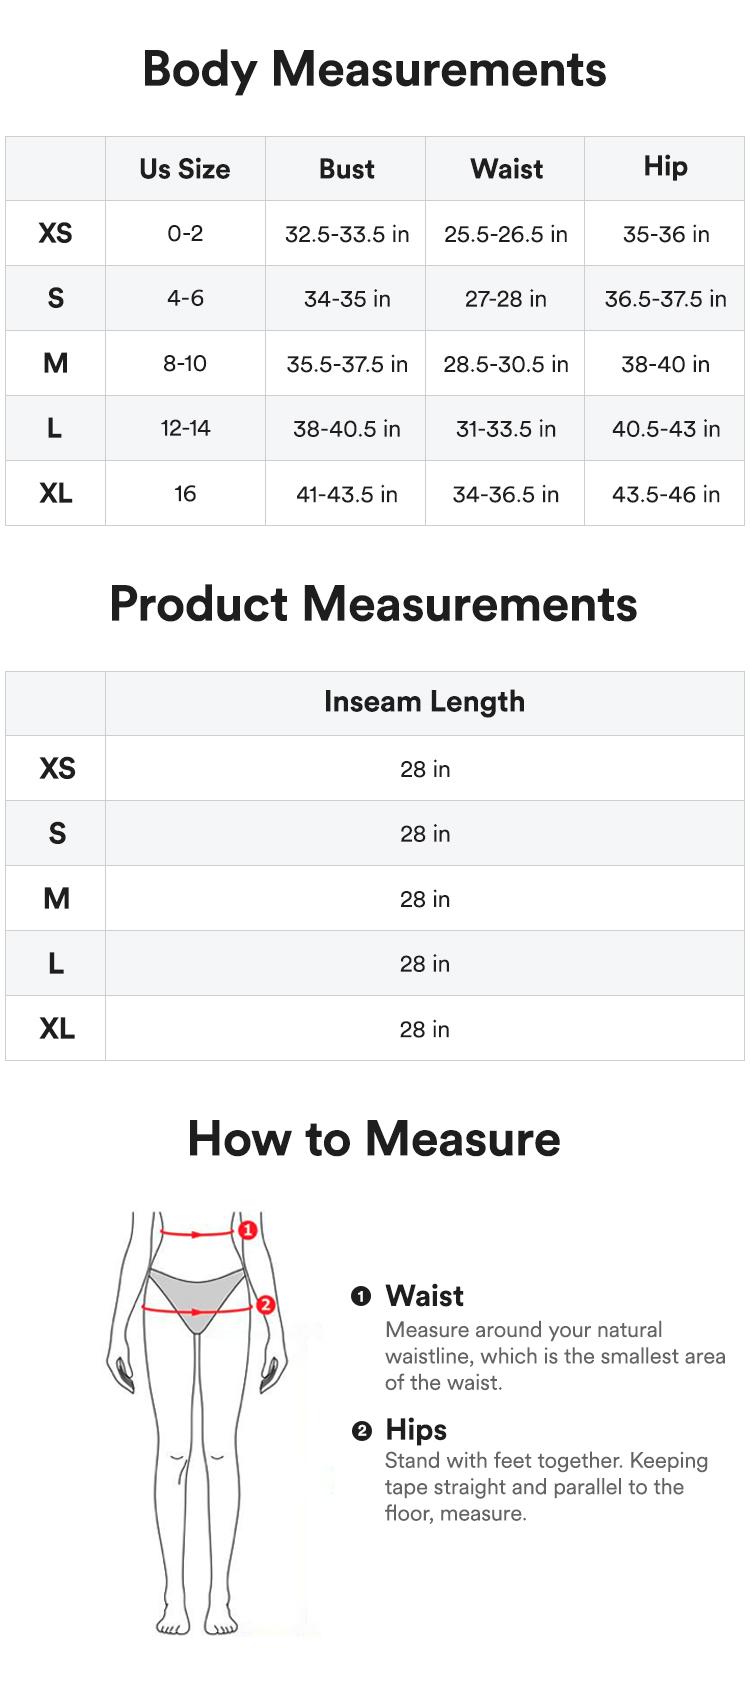Click the Waist column header in the table
Viewport: 750px width, 1700px height.
tap(506, 169)
